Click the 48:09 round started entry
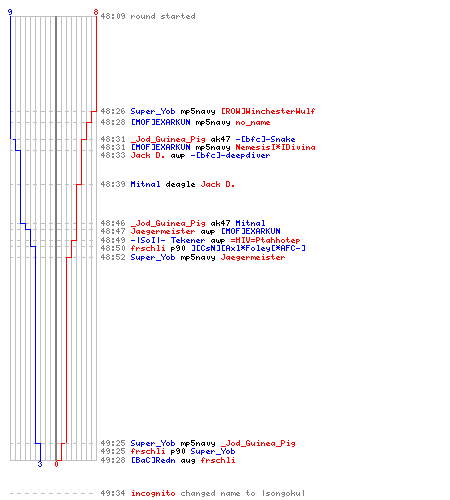450x500 pixels. pos(148,16)
